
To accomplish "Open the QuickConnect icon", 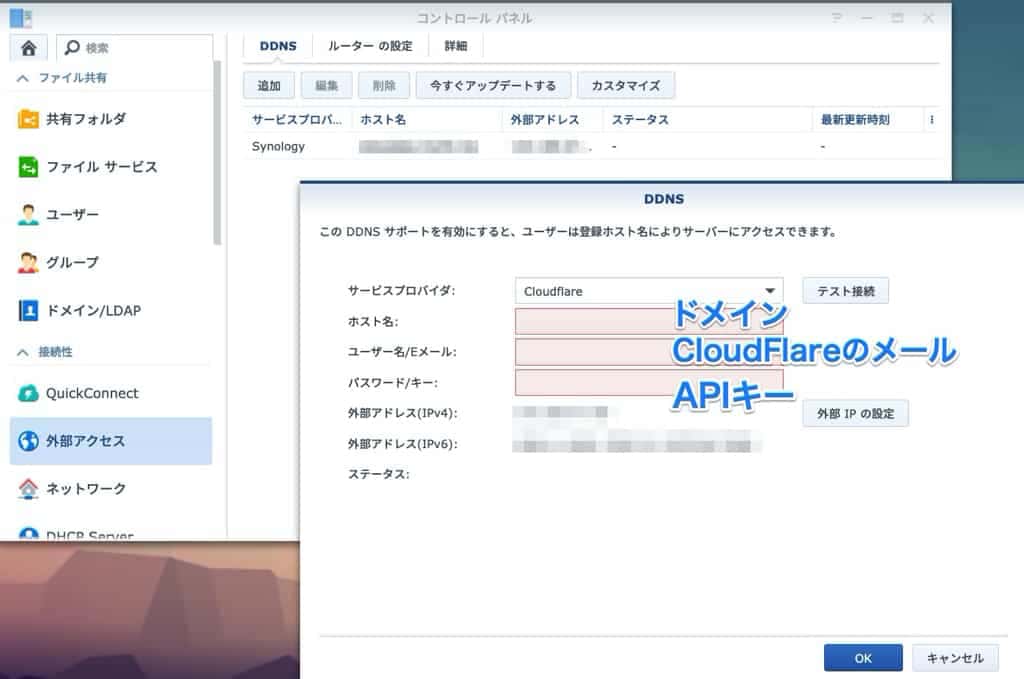I will (28, 394).
